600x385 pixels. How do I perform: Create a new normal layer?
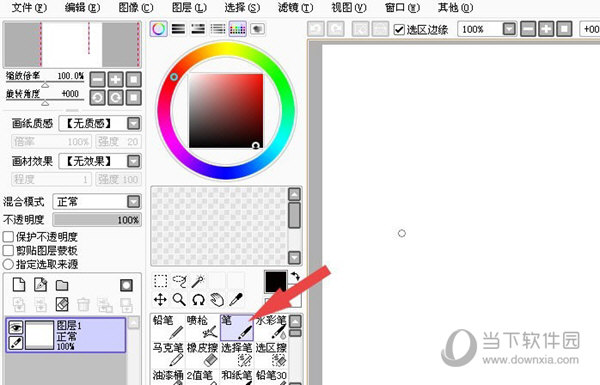(x=19, y=285)
